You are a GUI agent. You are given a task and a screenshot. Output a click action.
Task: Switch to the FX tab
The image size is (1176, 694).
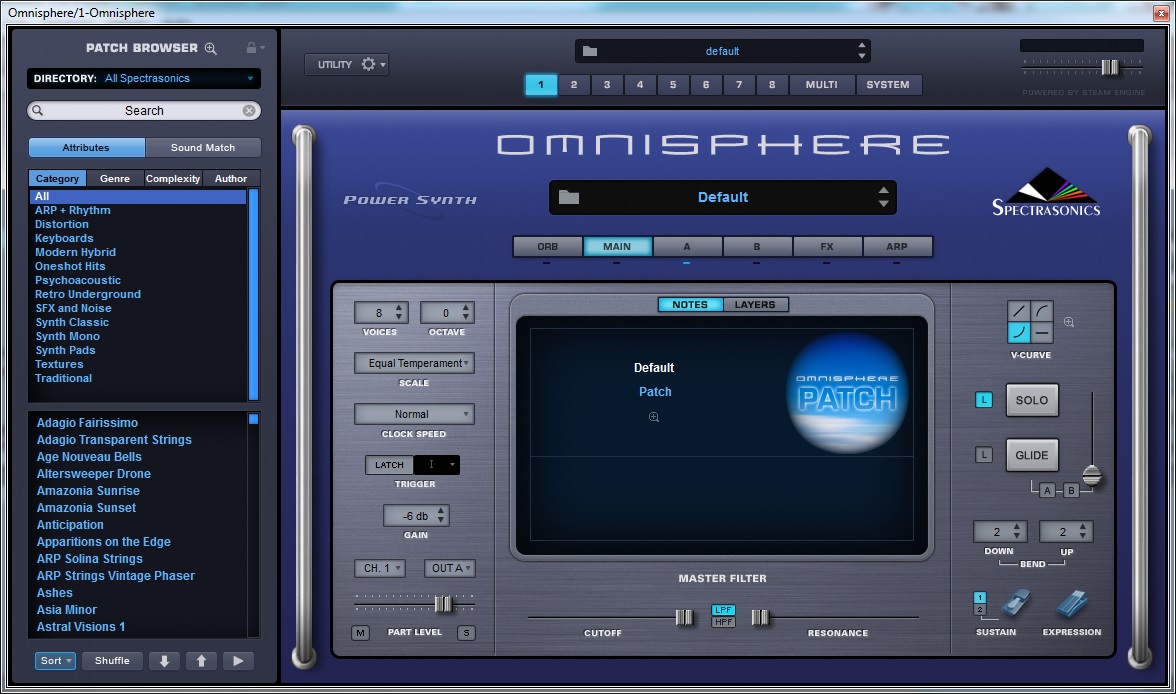coord(826,247)
